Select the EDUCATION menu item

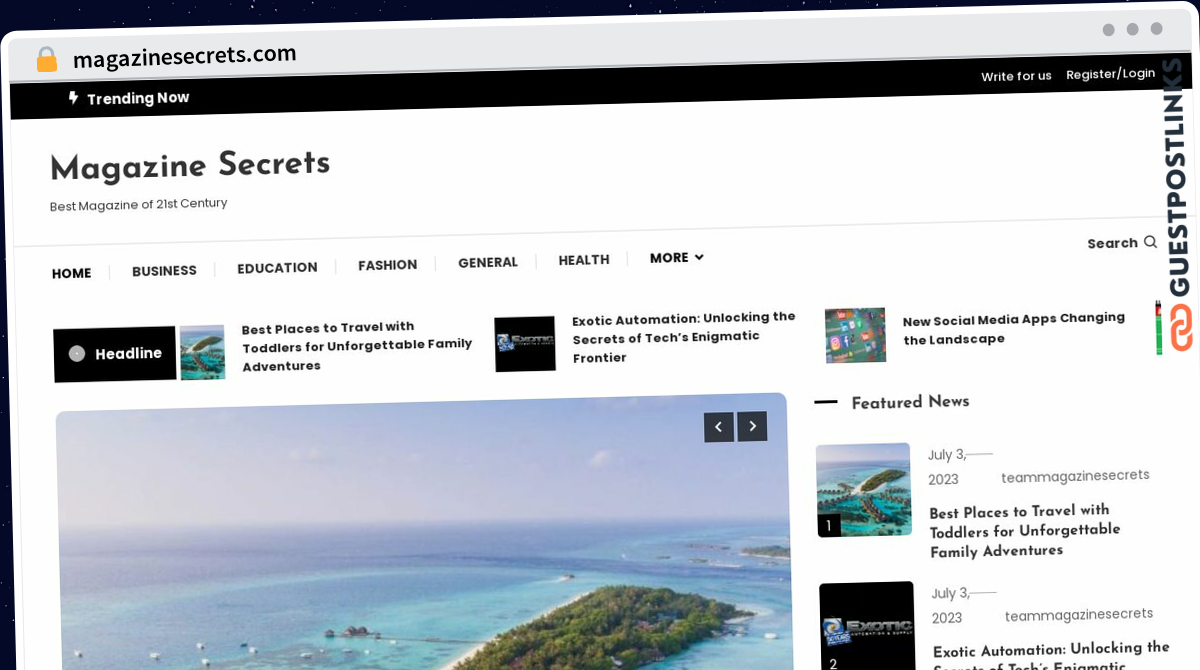pyautogui.click(x=277, y=268)
